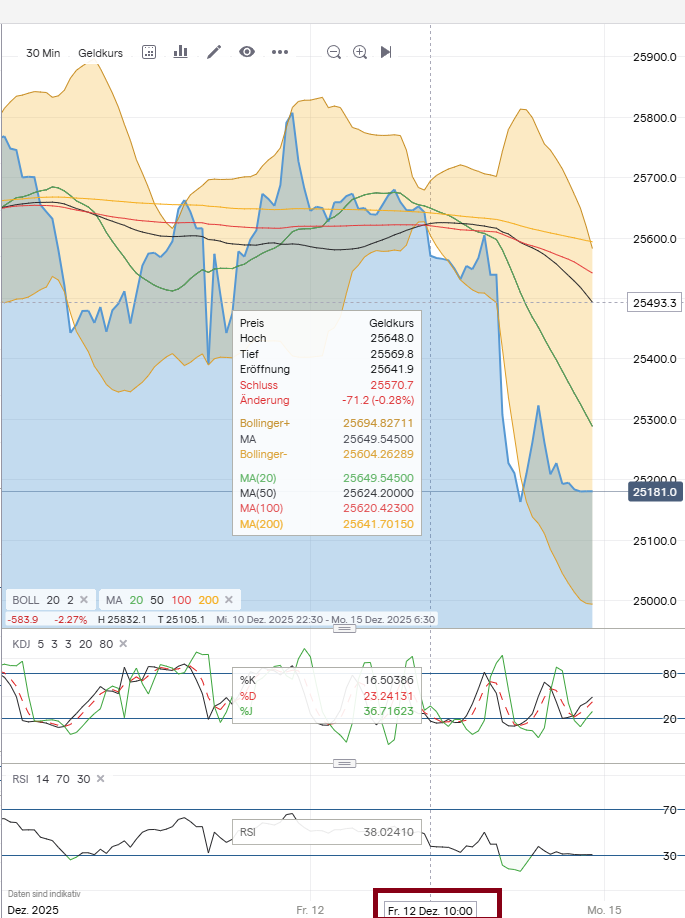Remove the MA 20 50 100 200 indicator
The image size is (685, 918).
pos(229,600)
